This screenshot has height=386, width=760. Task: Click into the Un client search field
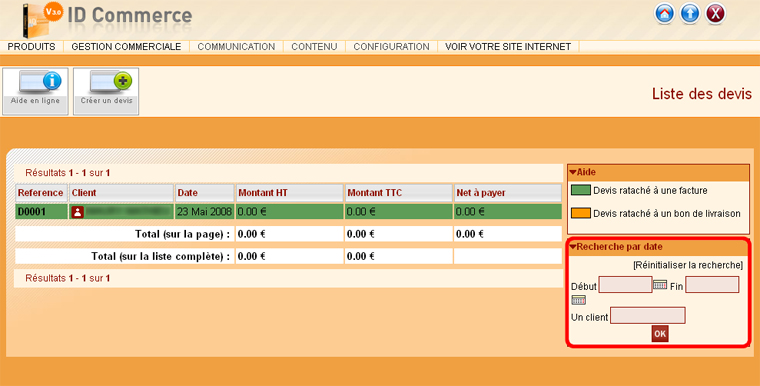(x=648, y=315)
